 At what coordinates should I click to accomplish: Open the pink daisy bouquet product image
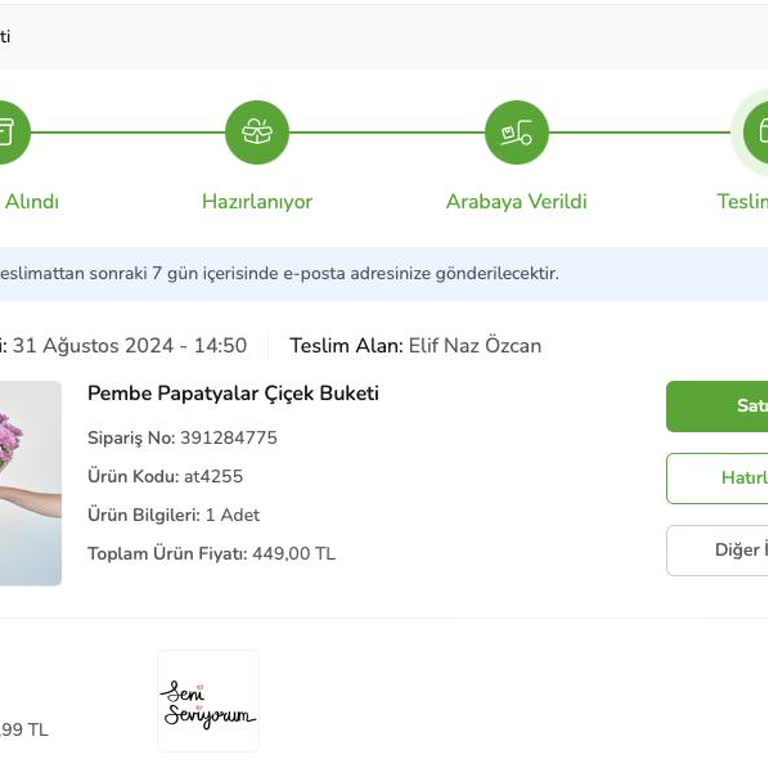point(29,482)
